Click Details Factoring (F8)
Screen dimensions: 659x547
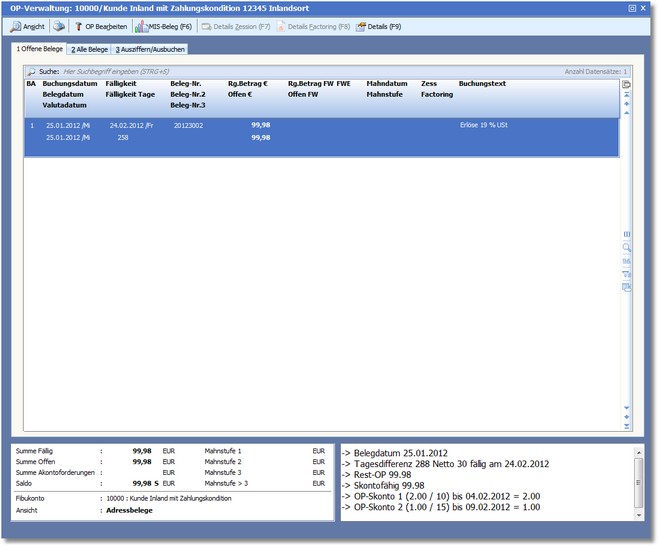311,27
